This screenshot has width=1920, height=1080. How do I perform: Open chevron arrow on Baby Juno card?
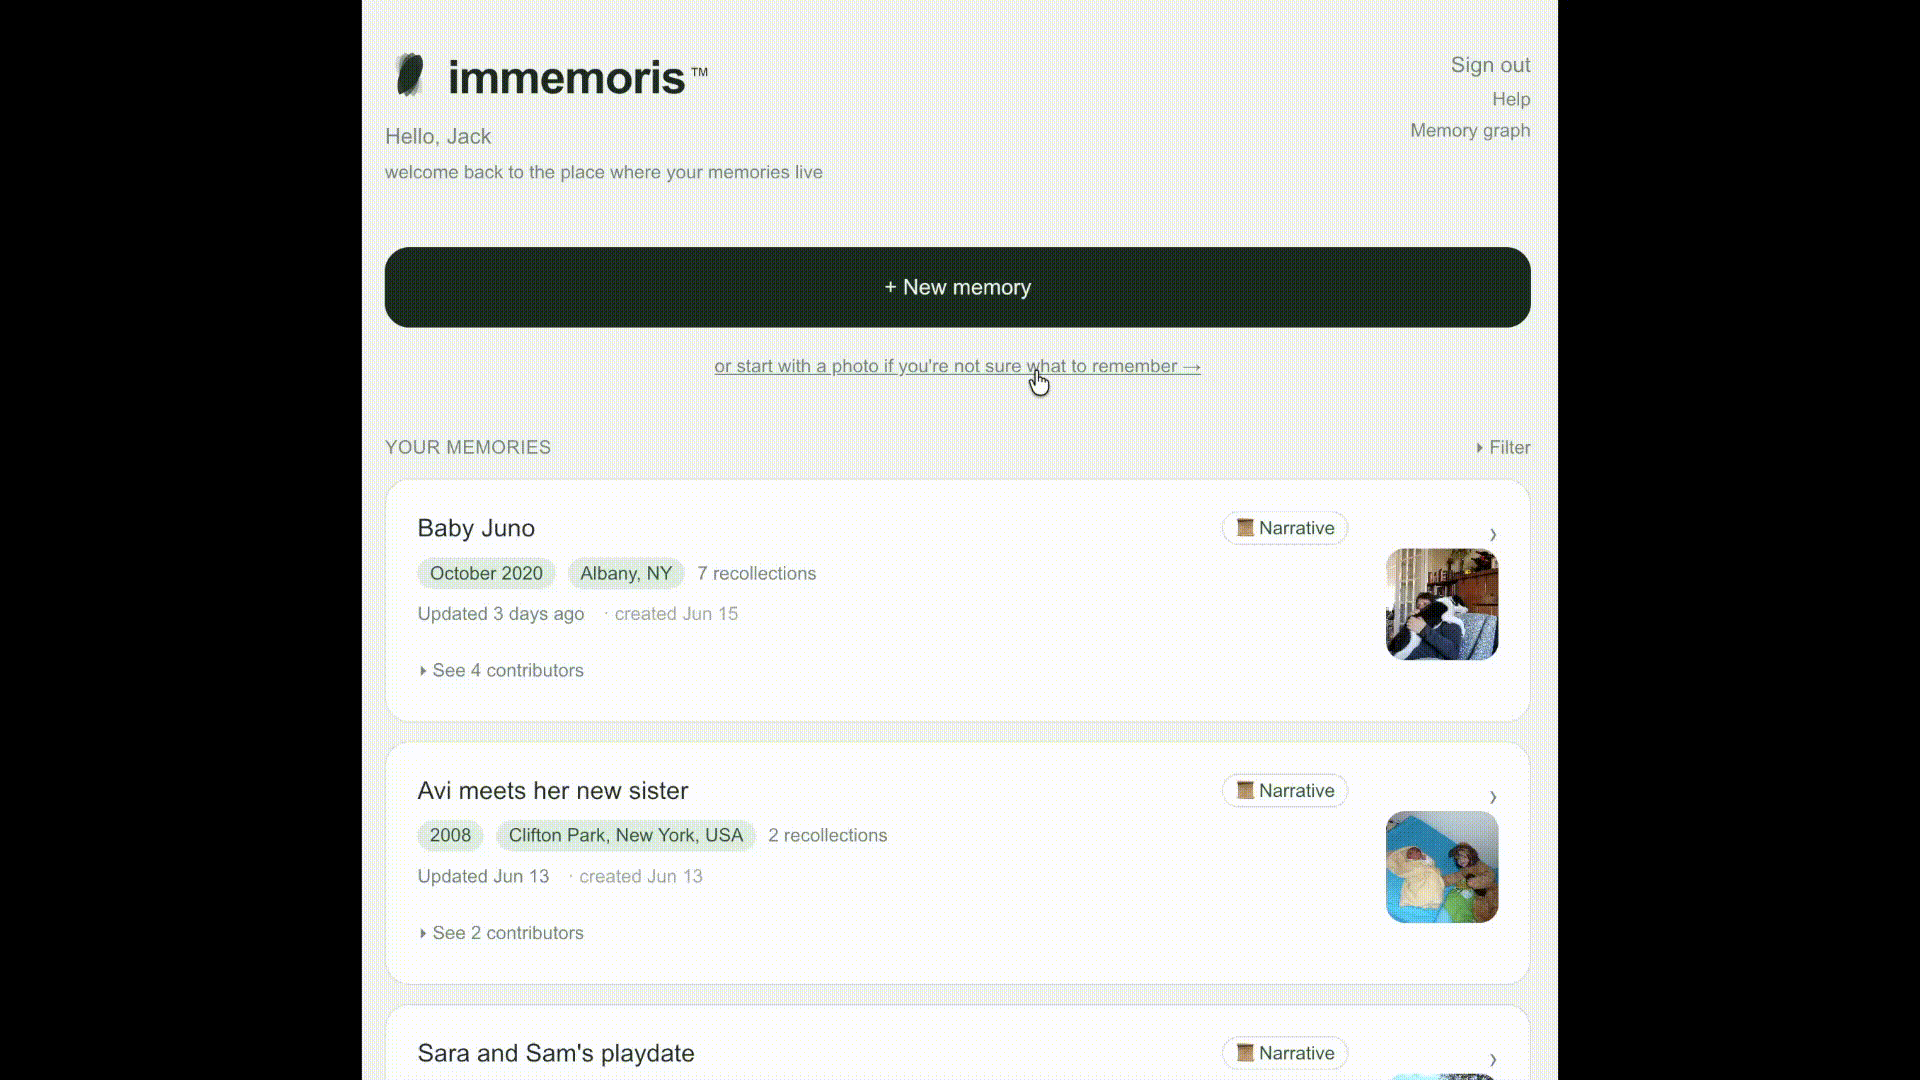pyautogui.click(x=1493, y=534)
